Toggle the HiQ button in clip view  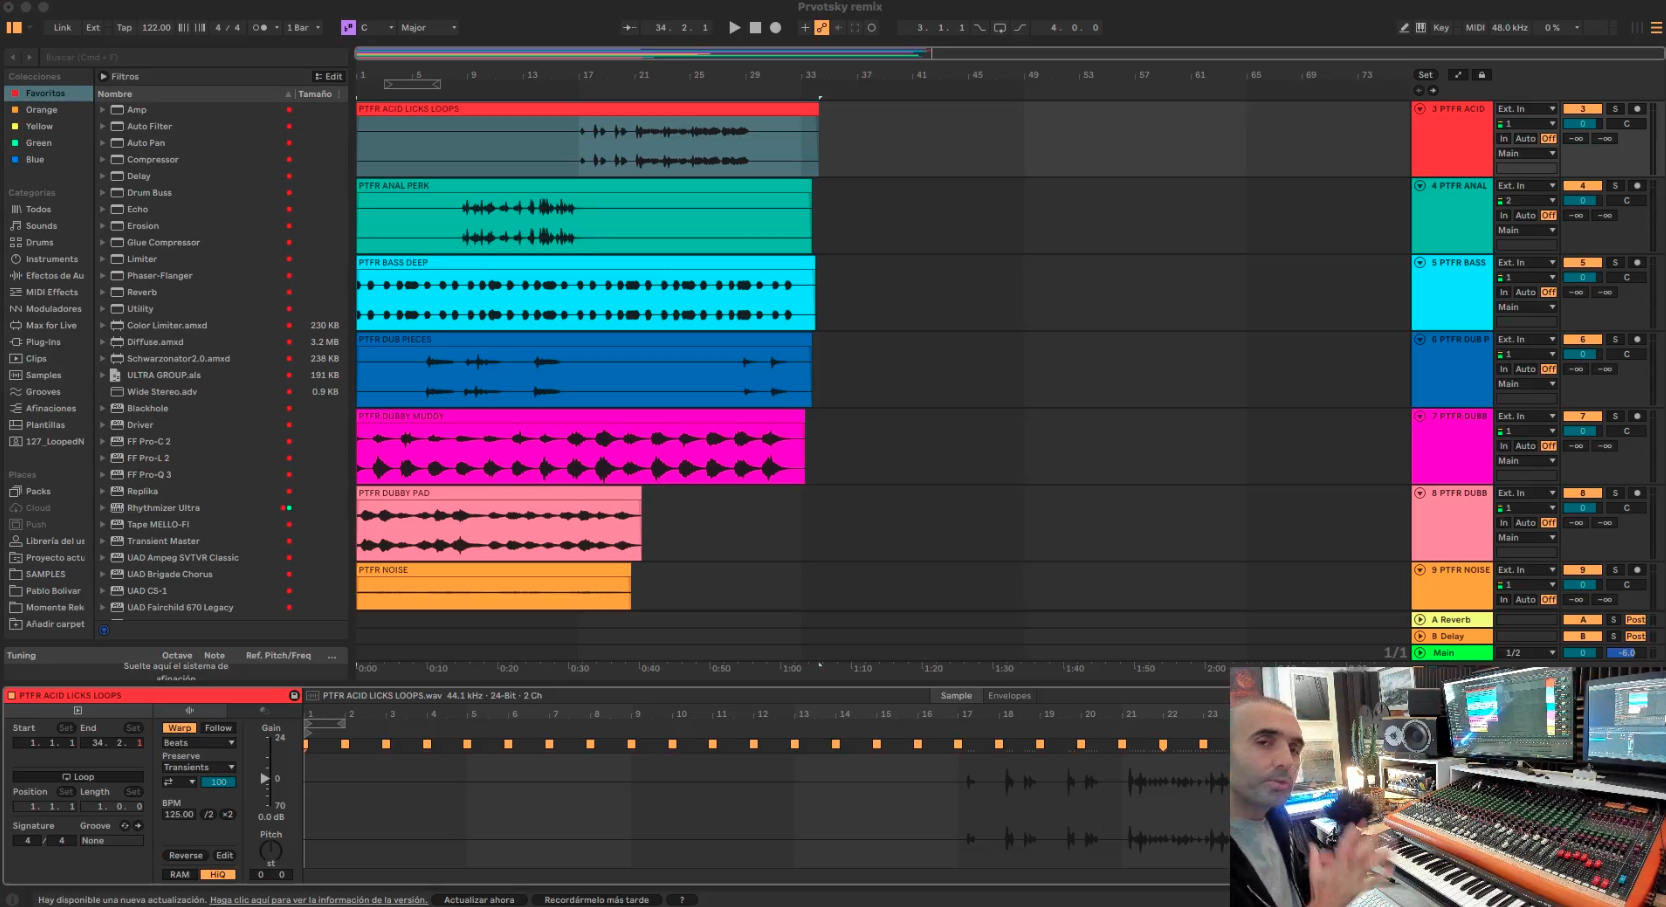tap(217, 874)
